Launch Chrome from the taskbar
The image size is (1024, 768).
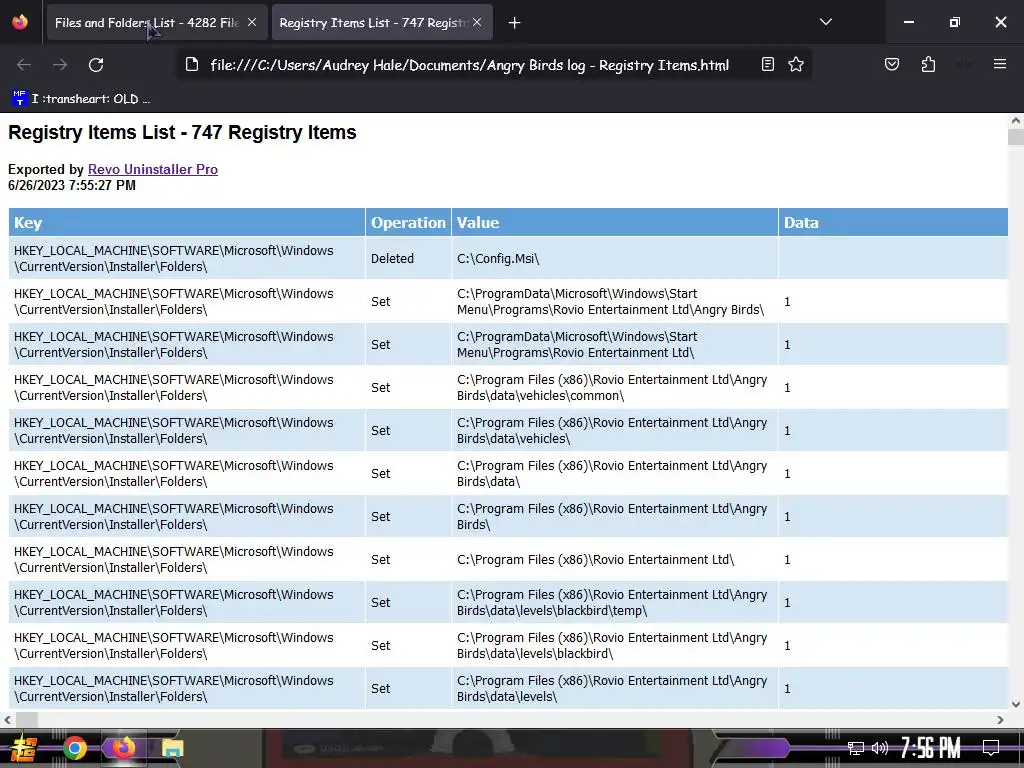[75, 748]
